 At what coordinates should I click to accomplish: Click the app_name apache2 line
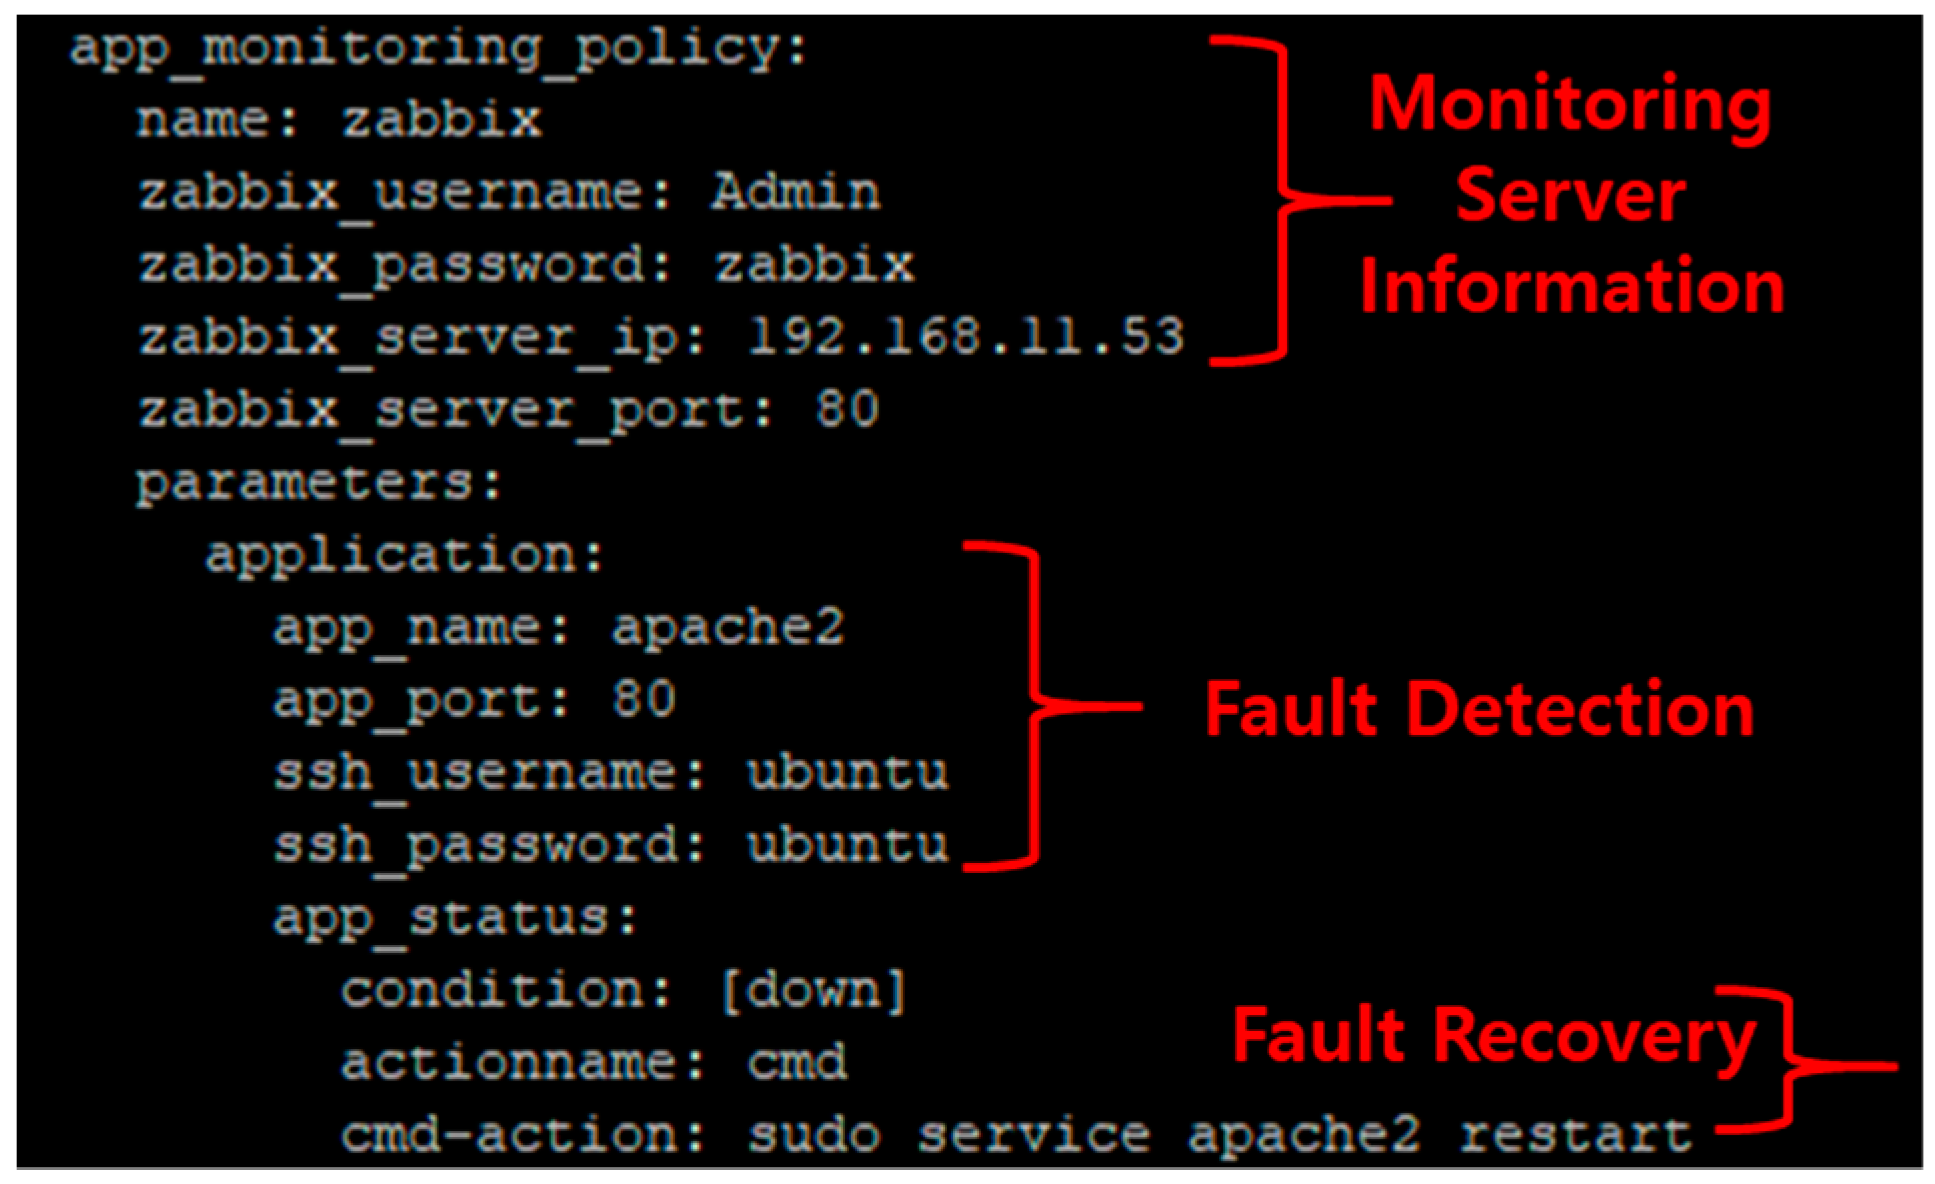[559, 629]
